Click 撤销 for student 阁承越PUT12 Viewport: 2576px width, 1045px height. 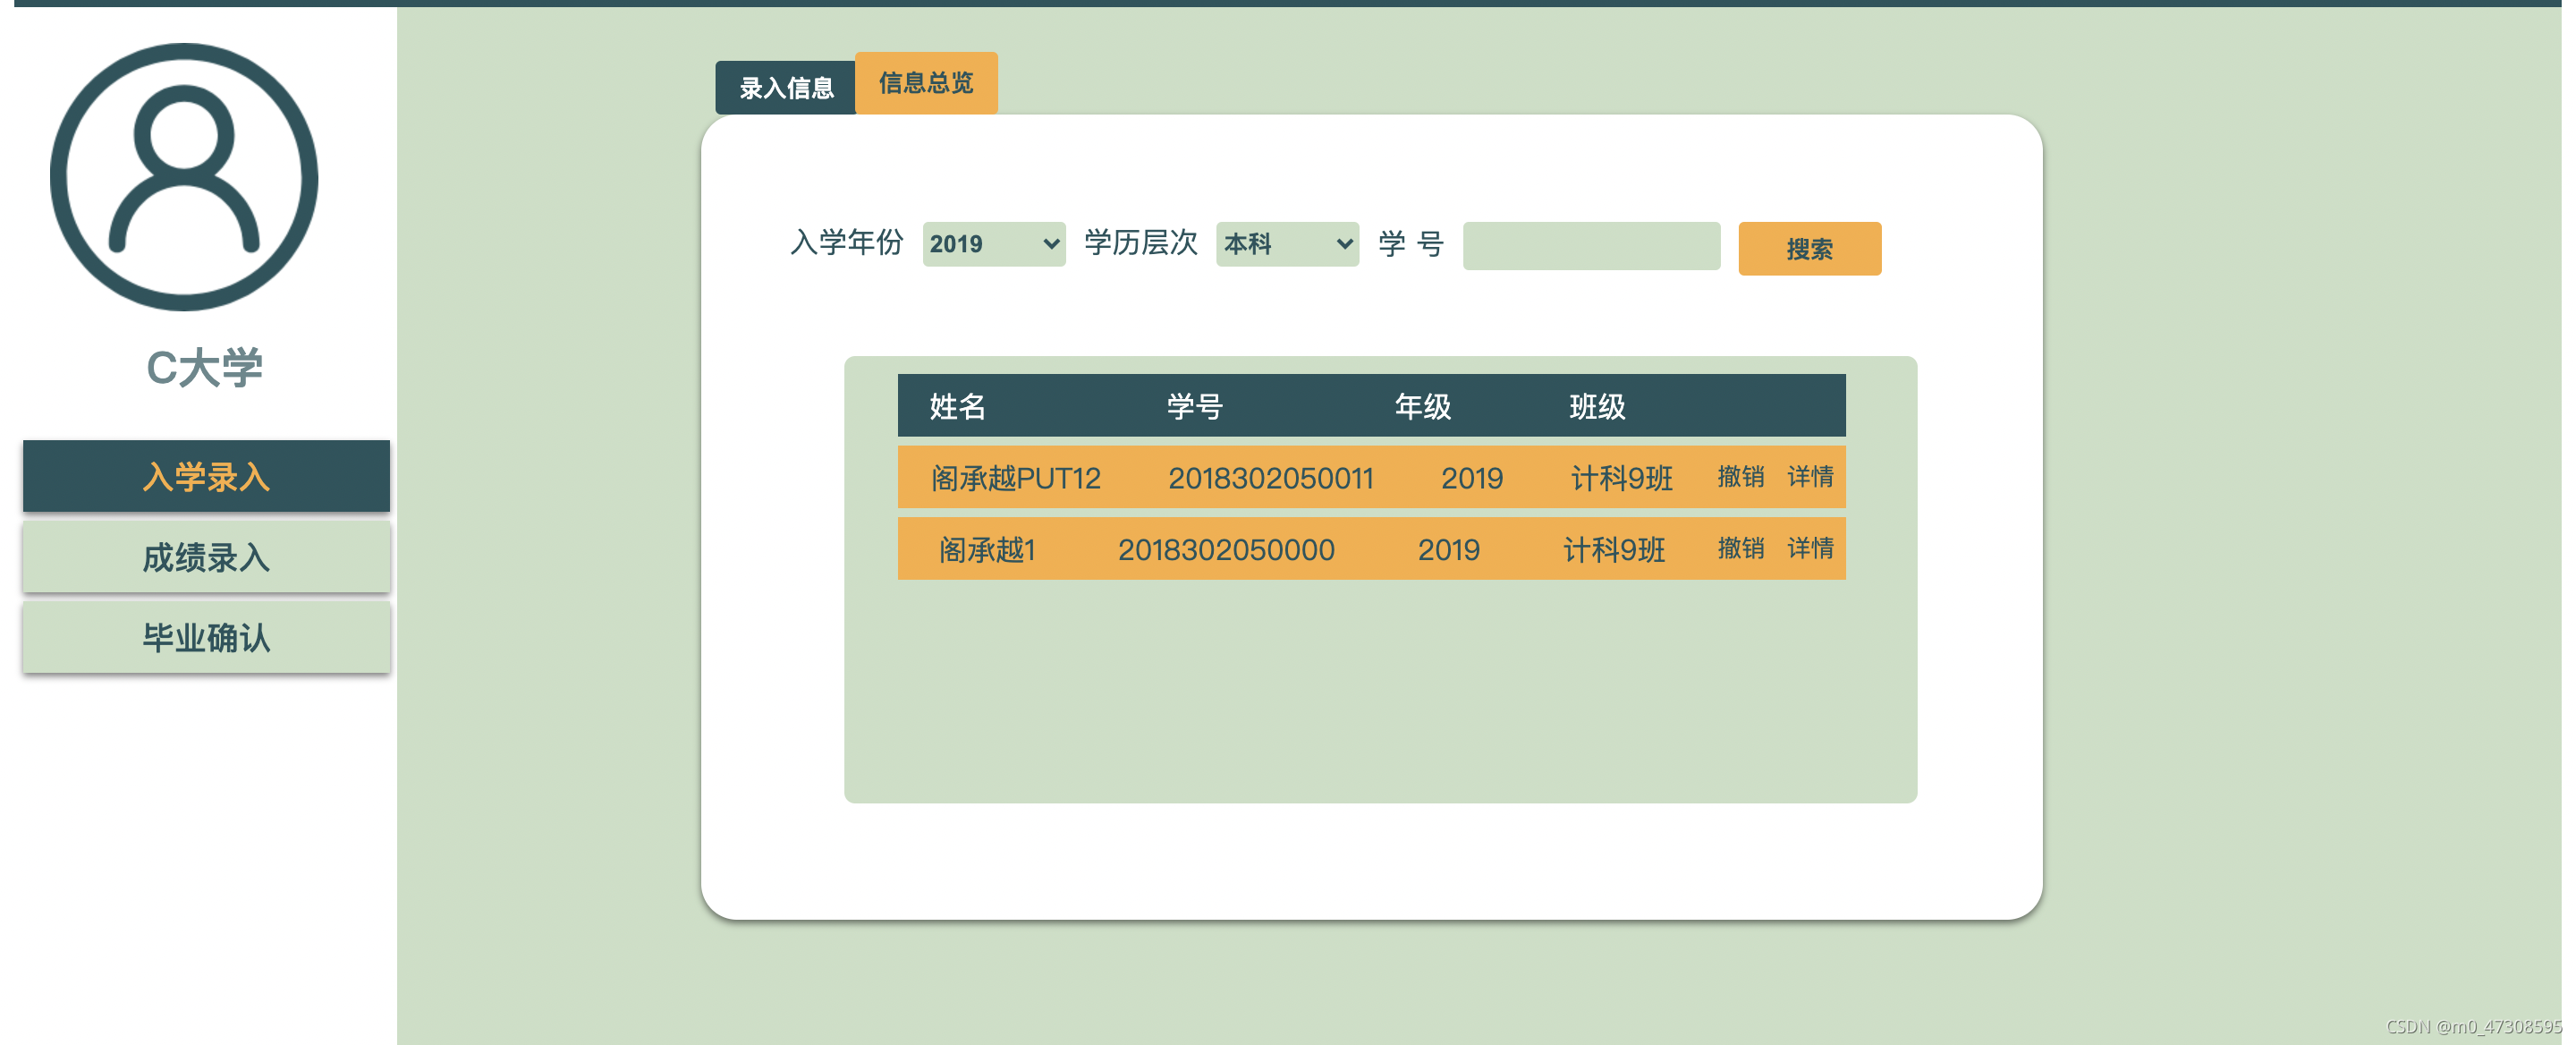tap(1740, 477)
